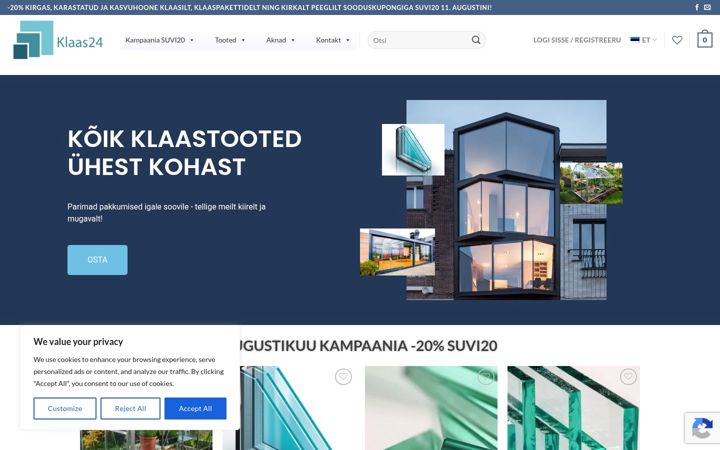Image resolution: width=720 pixels, height=450 pixels.
Task: Click the KAMPAANIA -20% SUVI20 heading
Action: 368,346
